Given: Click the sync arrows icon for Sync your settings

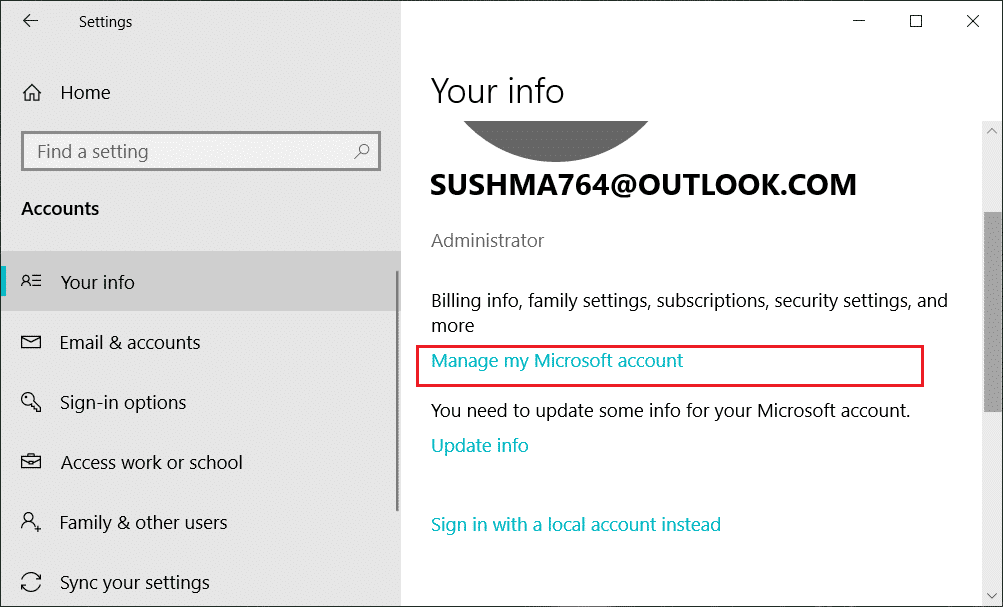Looking at the screenshot, I should (31, 583).
